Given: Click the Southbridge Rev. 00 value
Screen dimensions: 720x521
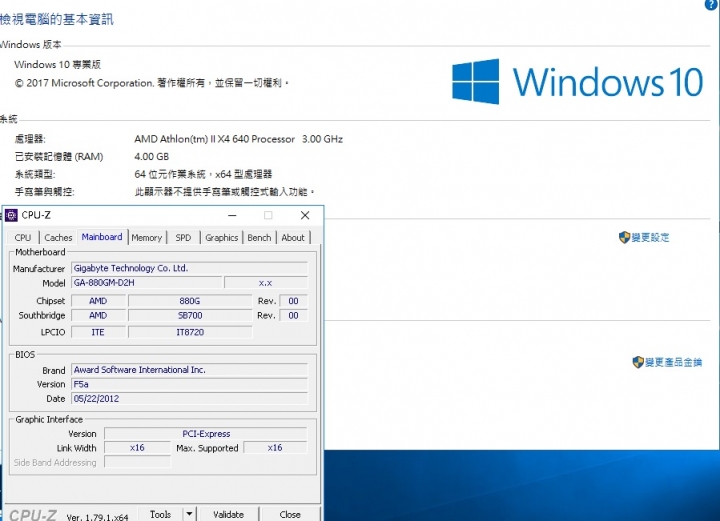Looking at the screenshot, I should (x=293, y=316).
